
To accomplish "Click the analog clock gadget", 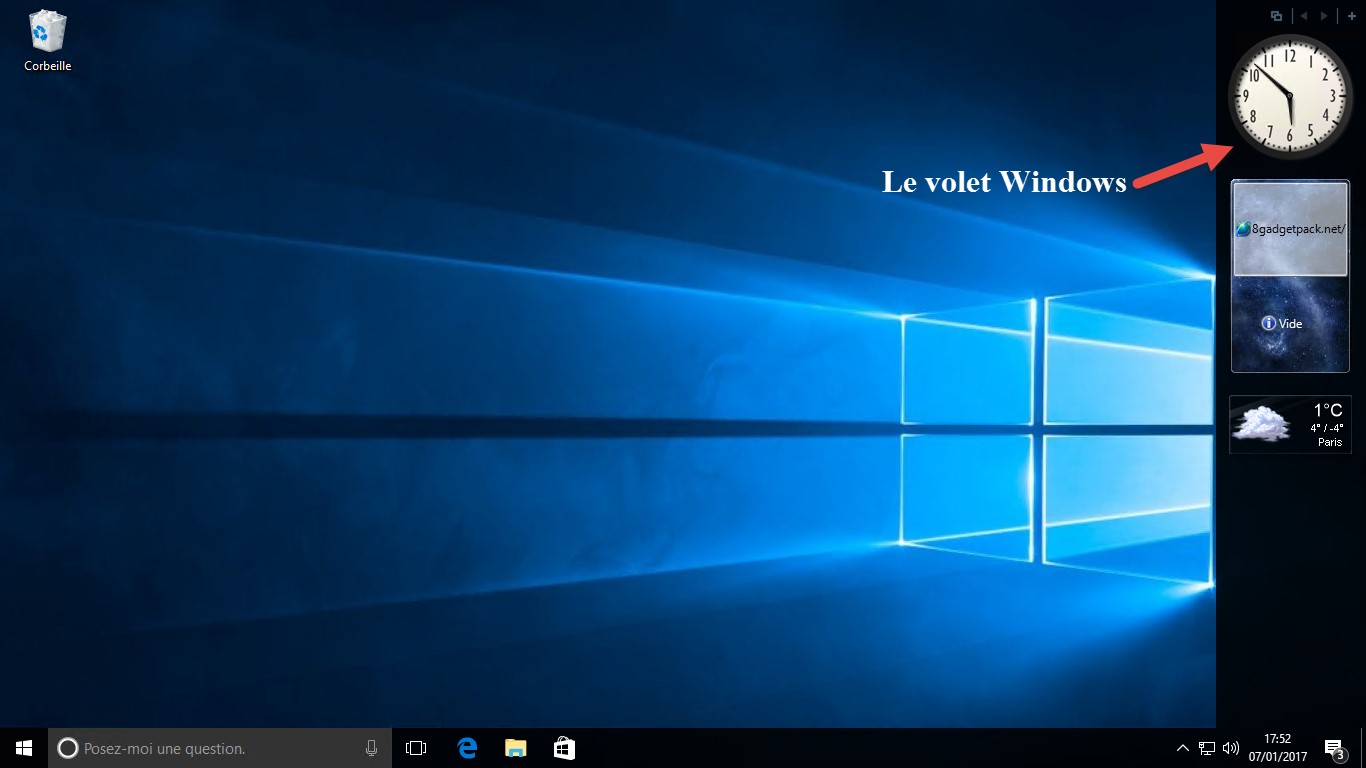I will point(1290,97).
